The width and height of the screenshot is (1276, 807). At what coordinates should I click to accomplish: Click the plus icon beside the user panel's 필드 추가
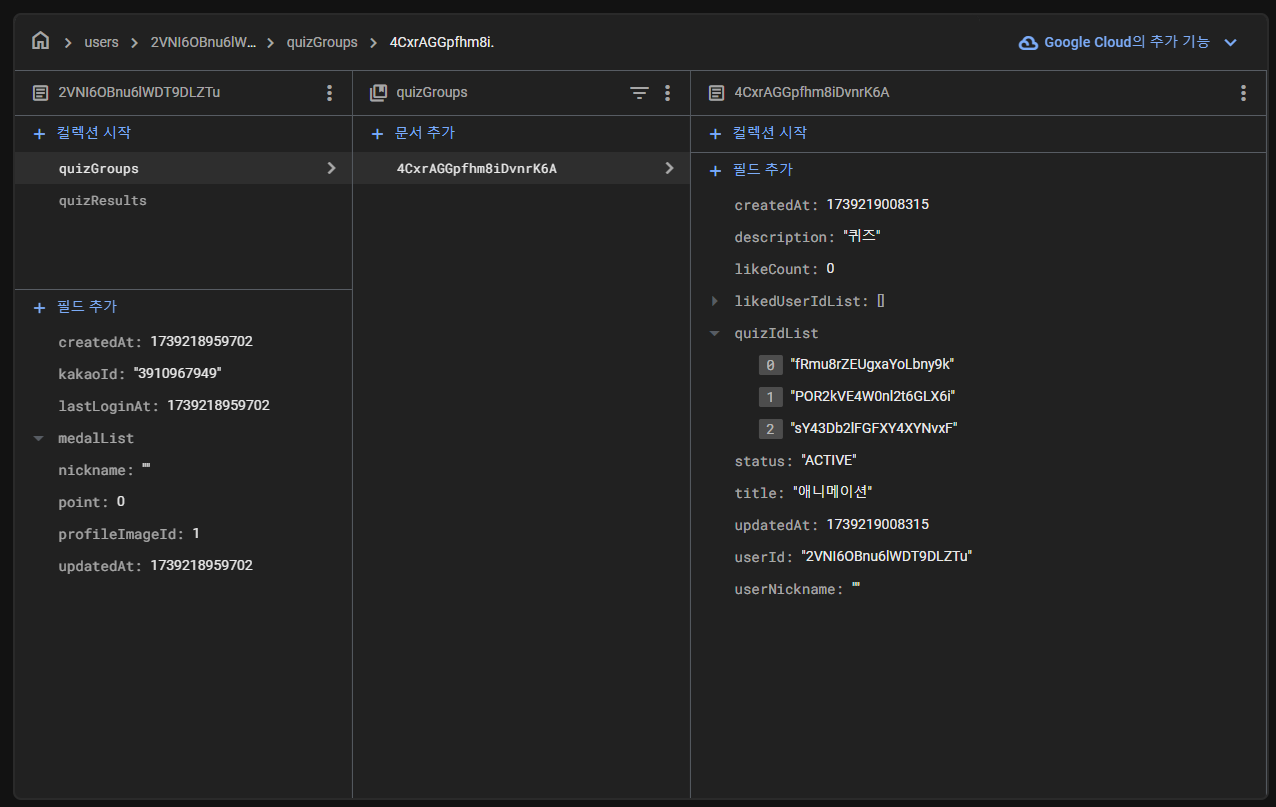click(x=40, y=308)
